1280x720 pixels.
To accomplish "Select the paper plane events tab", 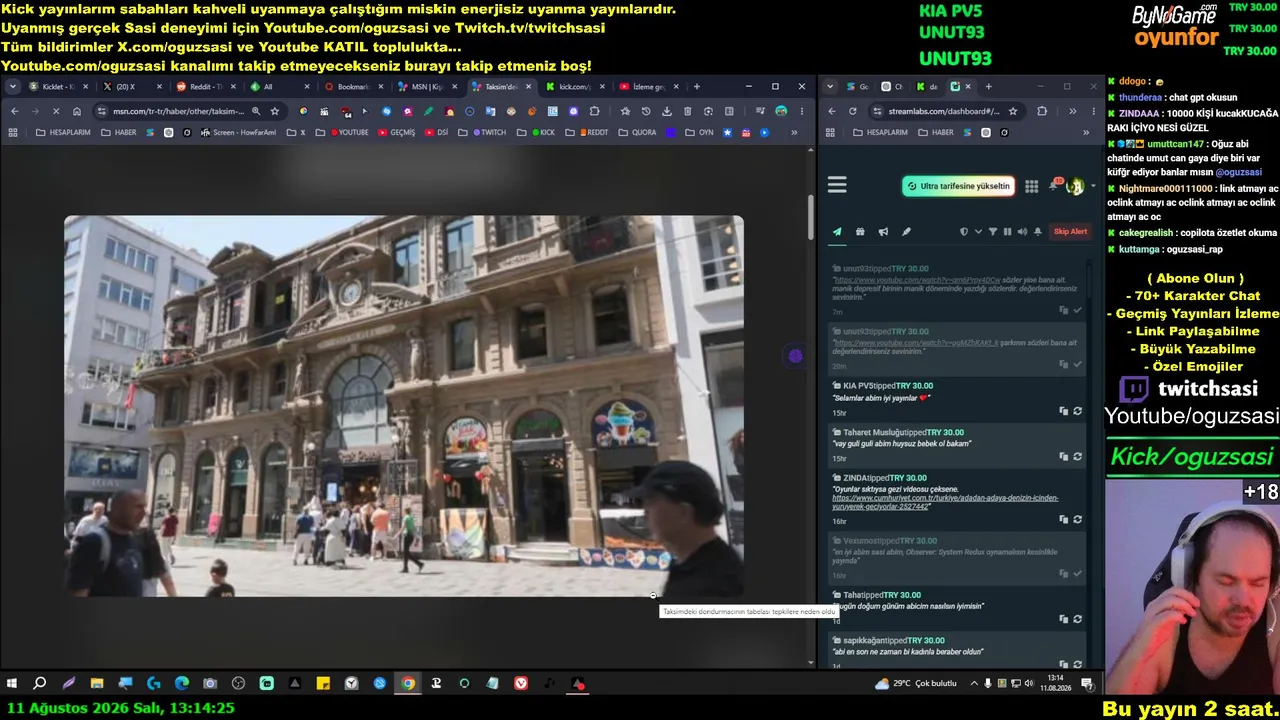I will tap(837, 232).
